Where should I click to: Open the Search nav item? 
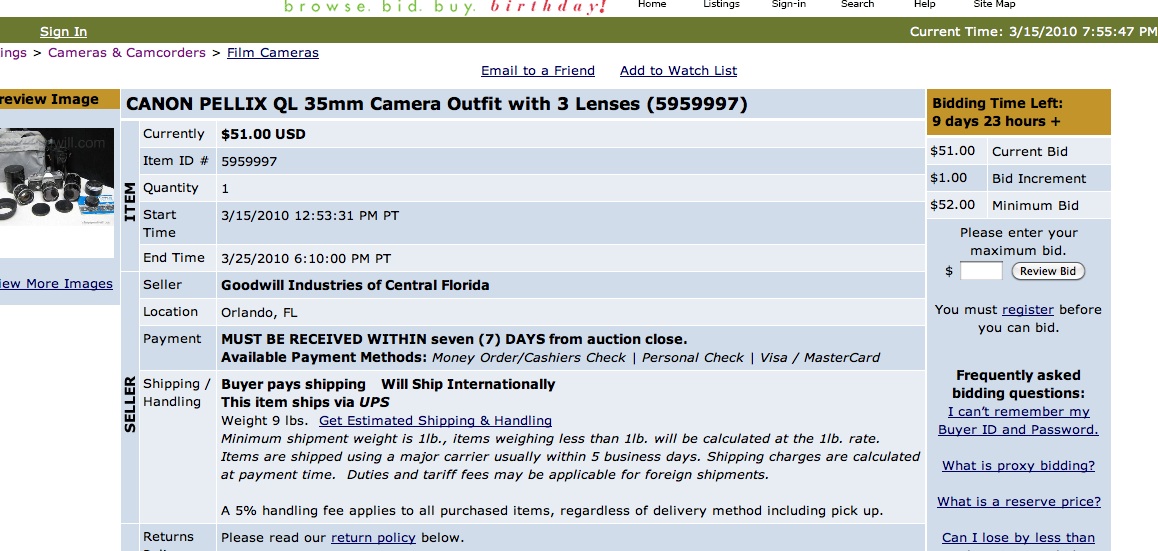tap(857, 4)
